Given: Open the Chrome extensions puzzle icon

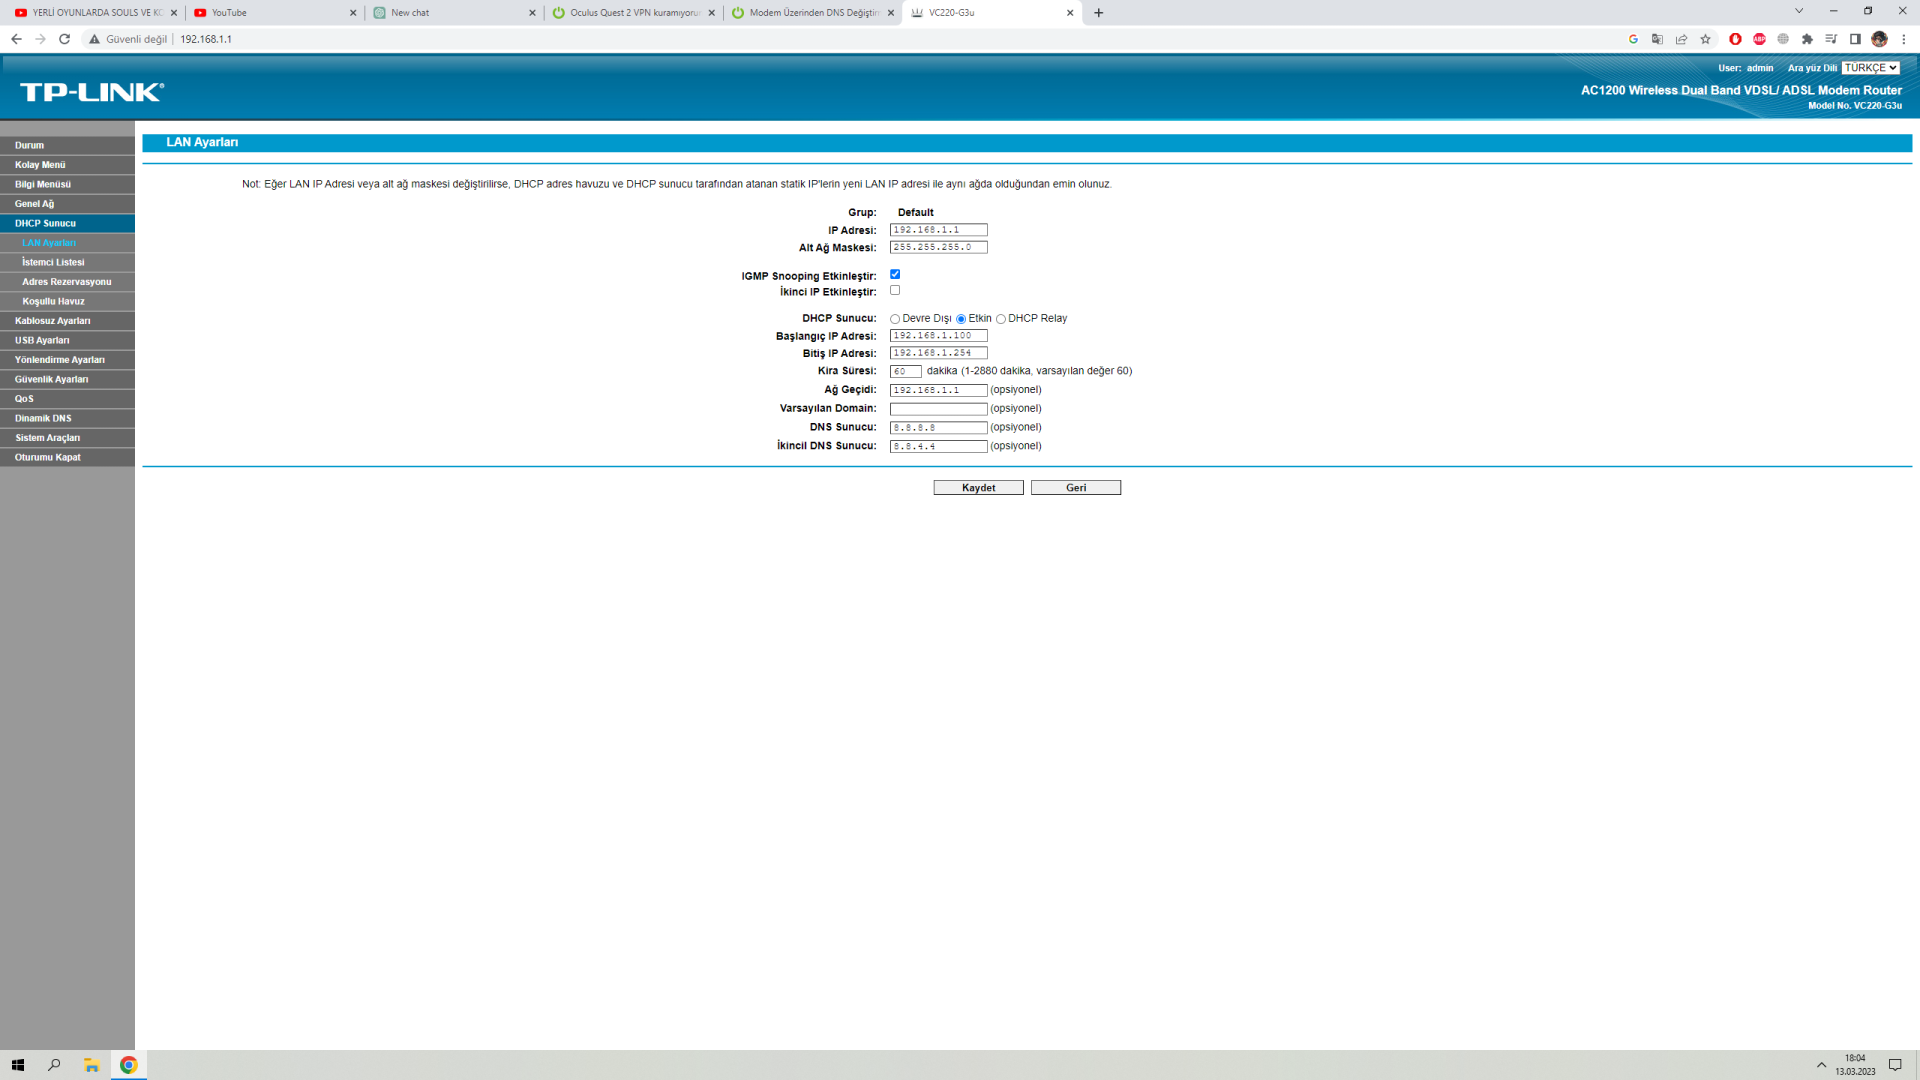Looking at the screenshot, I should click(1807, 39).
